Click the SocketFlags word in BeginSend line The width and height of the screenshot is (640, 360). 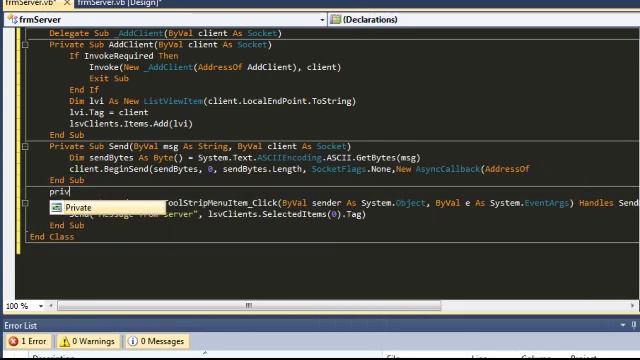pos(339,169)
